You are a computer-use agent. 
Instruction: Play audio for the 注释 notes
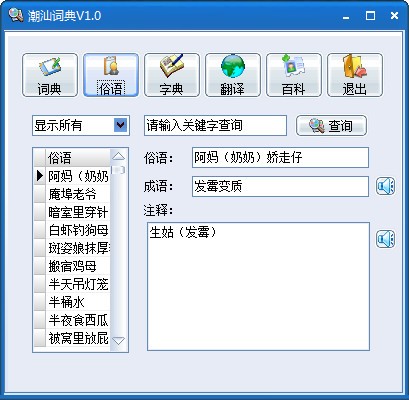coord(385,239)
